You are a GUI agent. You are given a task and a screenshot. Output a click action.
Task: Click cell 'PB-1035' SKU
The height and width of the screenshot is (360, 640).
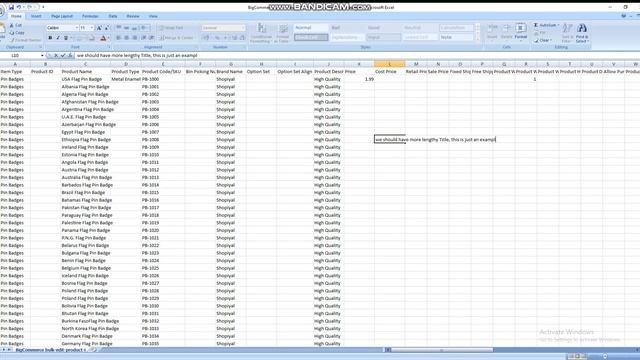point(163,344)
